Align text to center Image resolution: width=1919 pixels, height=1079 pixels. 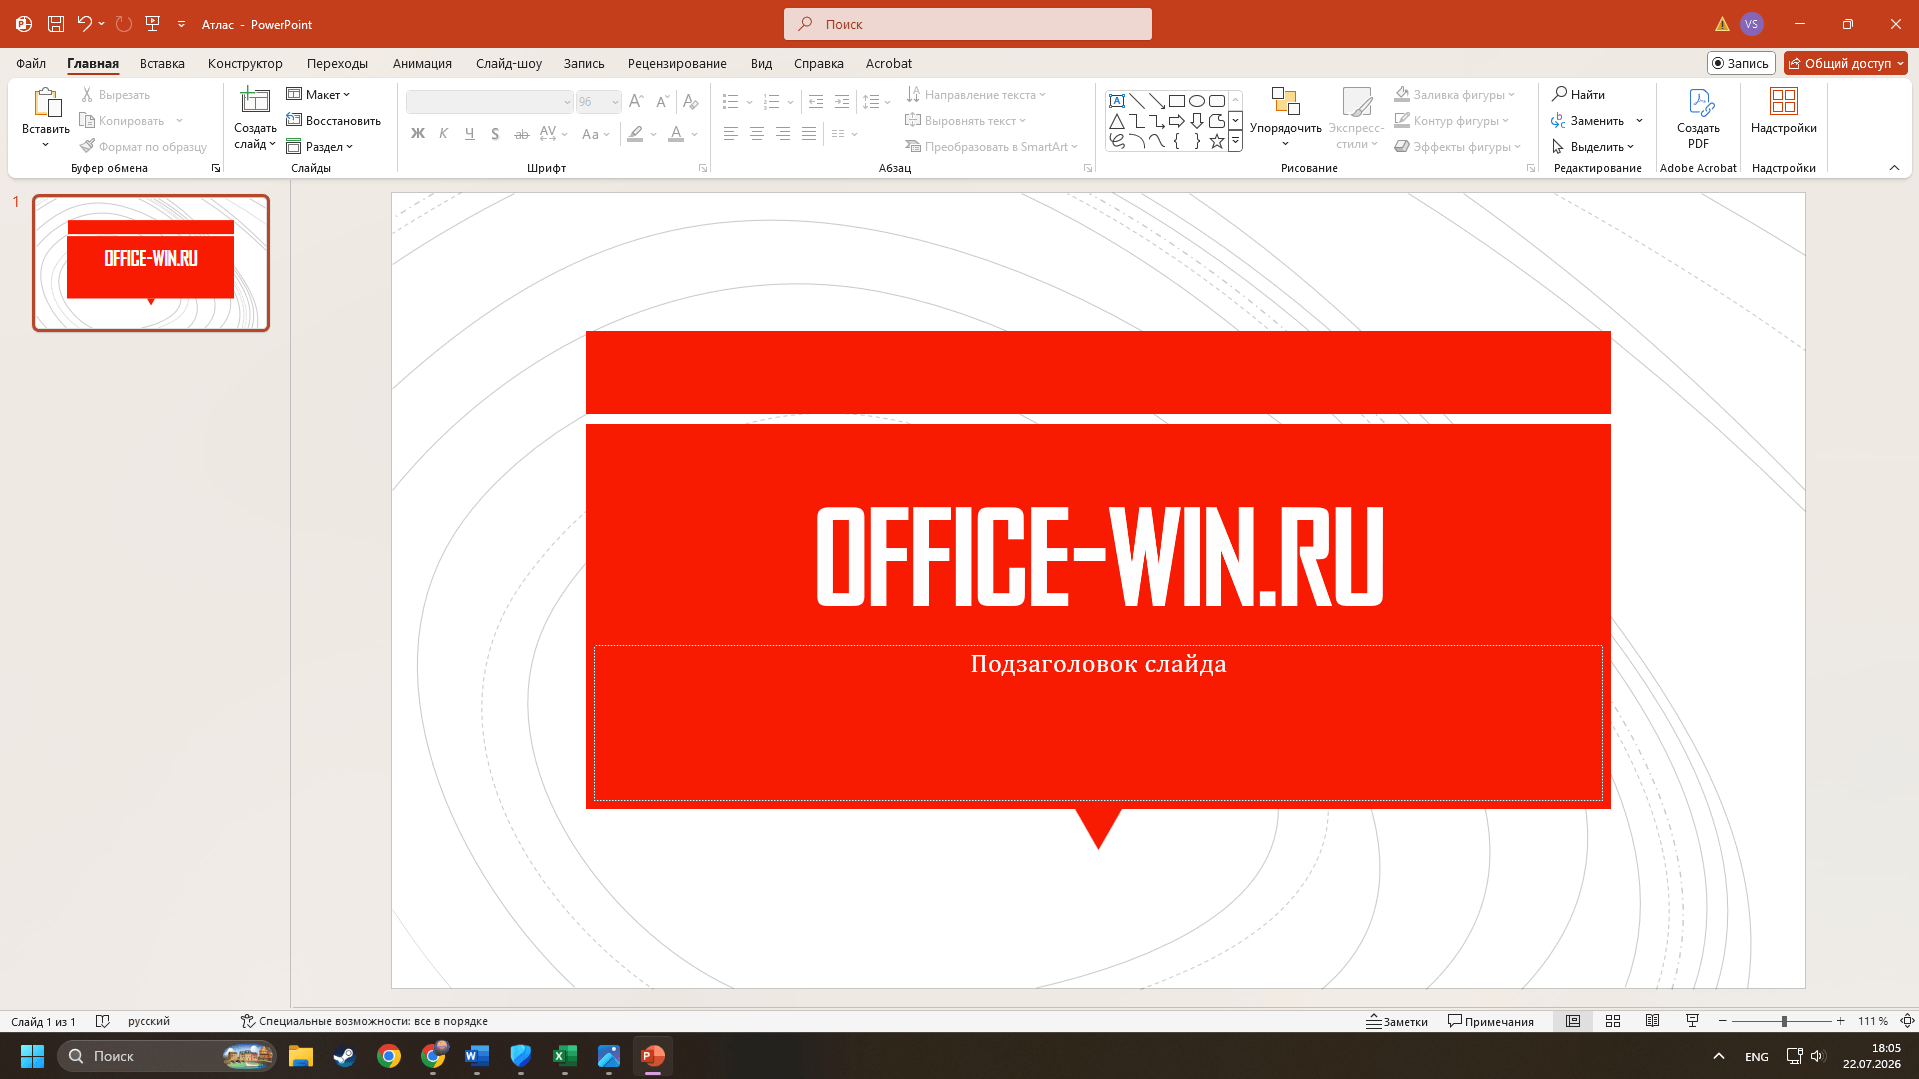[757, 134]
